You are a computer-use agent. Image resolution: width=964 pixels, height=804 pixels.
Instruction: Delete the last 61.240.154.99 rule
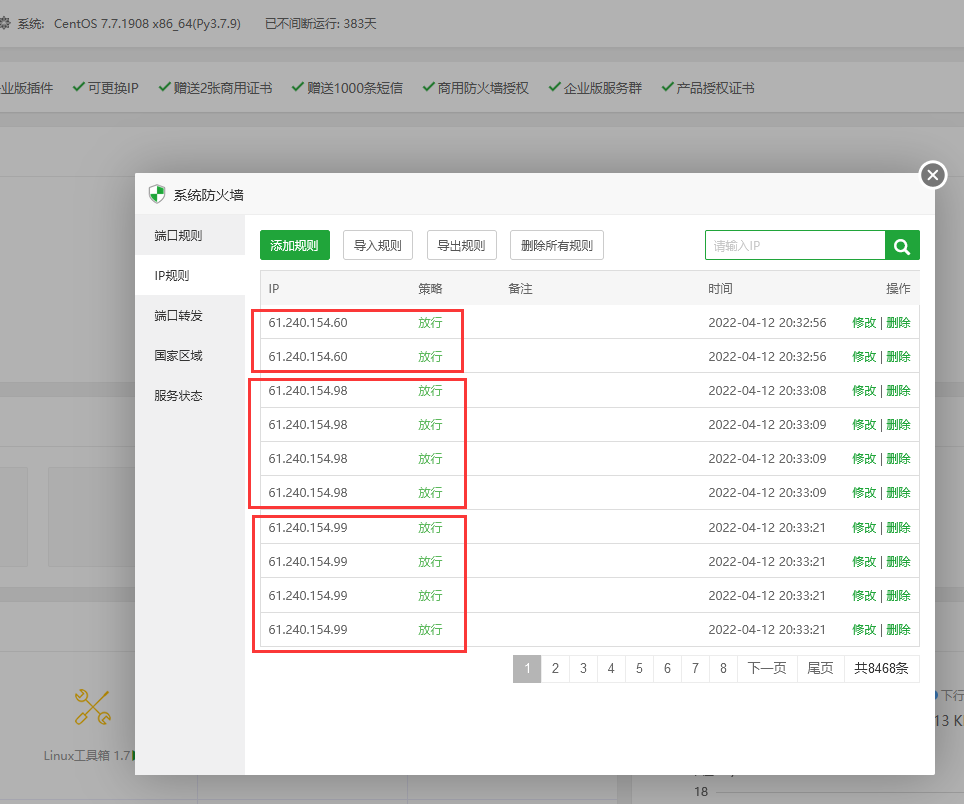click(898, 629)
